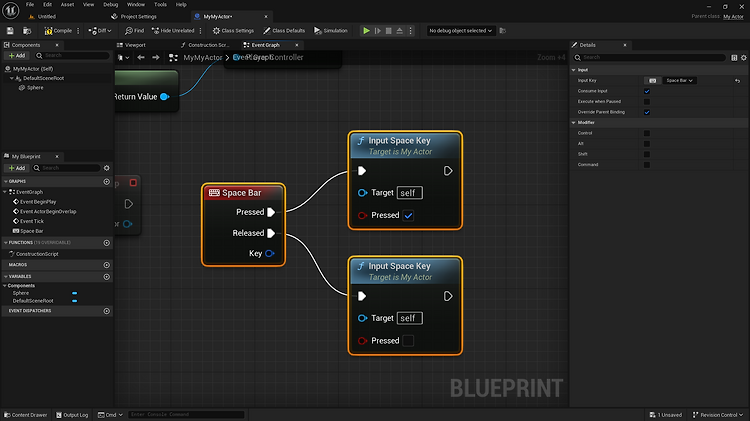Viewport: 750px width, 421px height.
Task: Close the Event Graph tab
Action: click(x=297, y=45)
